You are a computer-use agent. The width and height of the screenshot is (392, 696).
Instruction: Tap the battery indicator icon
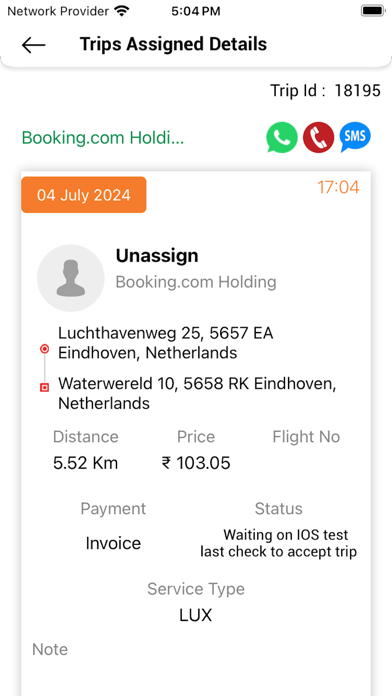coord(372,11)
